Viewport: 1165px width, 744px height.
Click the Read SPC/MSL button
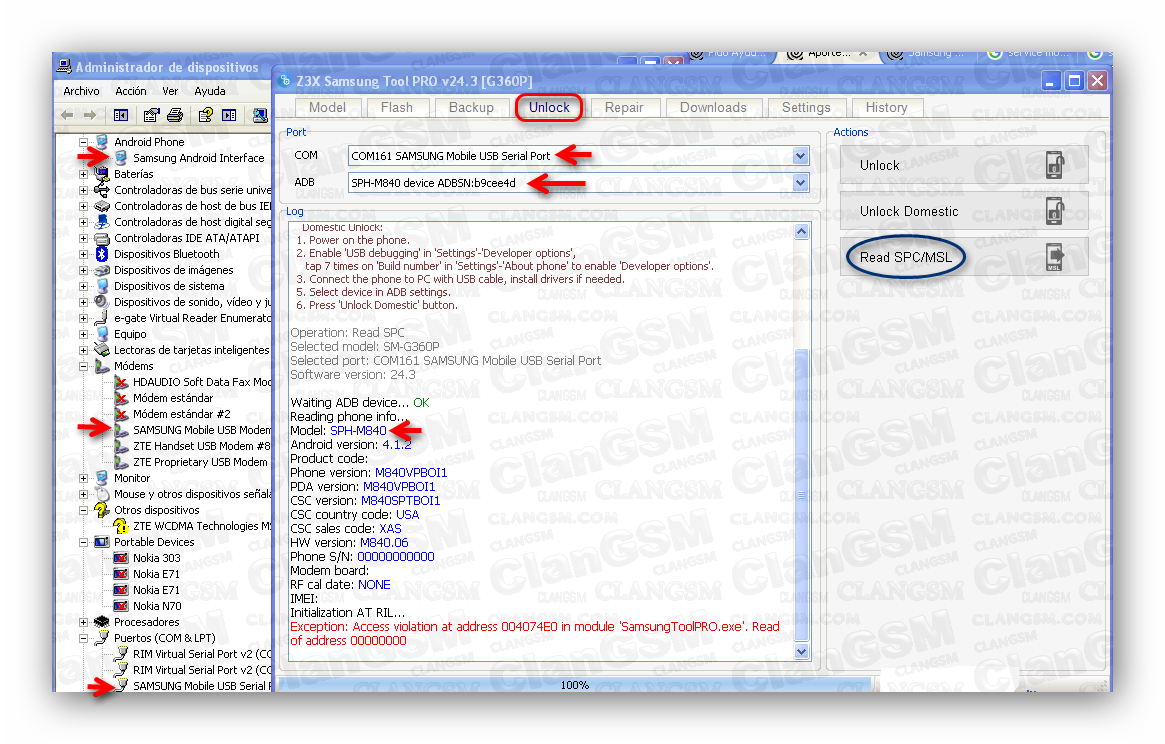coord(964,257)
